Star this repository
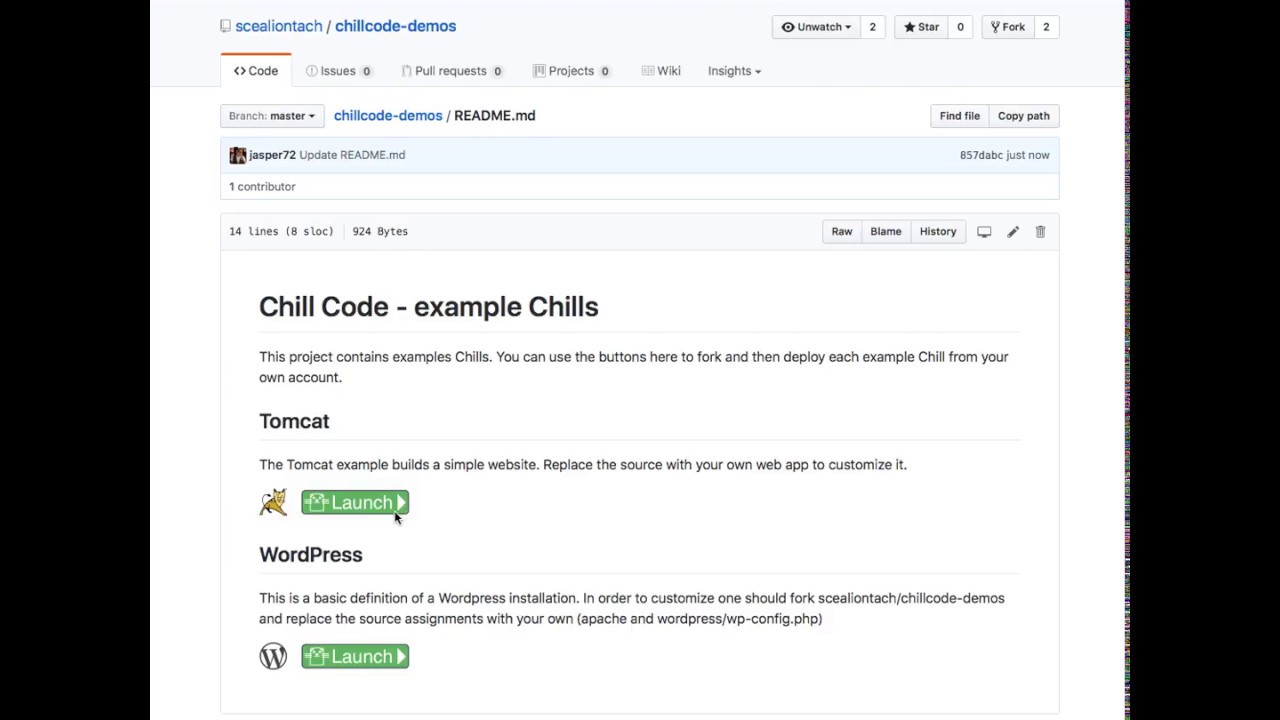This screenshot has height=720, width=1280. coord(921,27)
